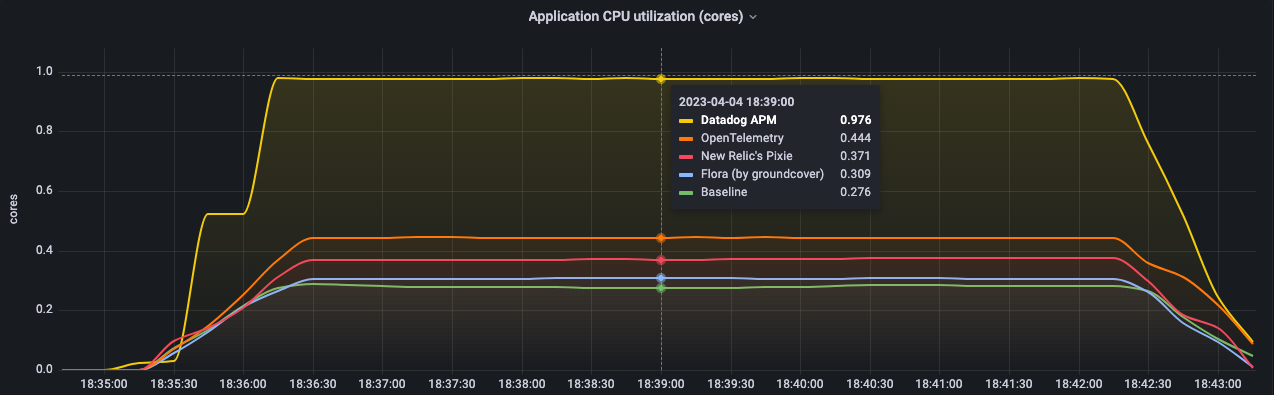Image resolution: width=1274 pixels, height=395 pixels.
Task: Click 'Flora (by groundcover)' label in tooltip
Action: tap(762, 174)
